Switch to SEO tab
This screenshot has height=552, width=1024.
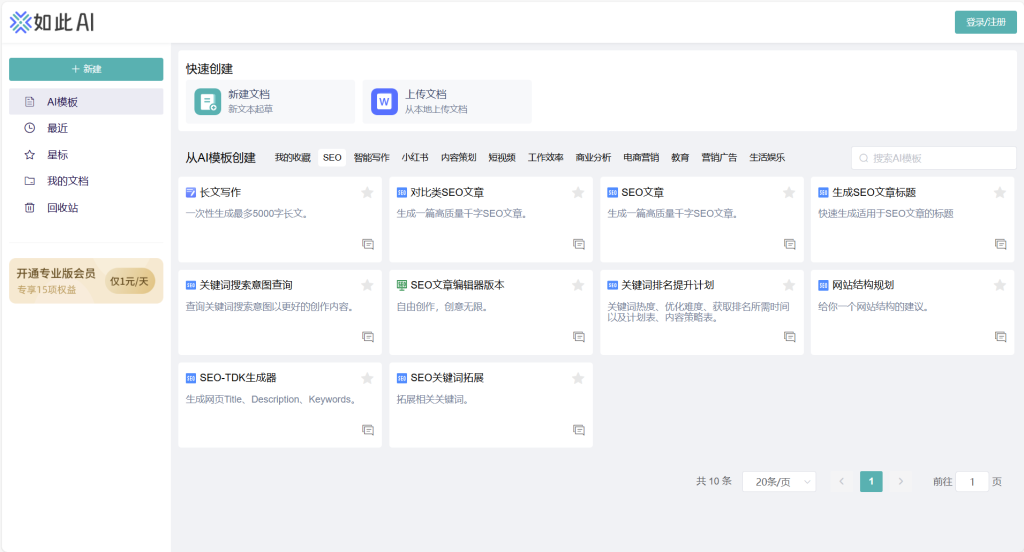pos(332,157)
